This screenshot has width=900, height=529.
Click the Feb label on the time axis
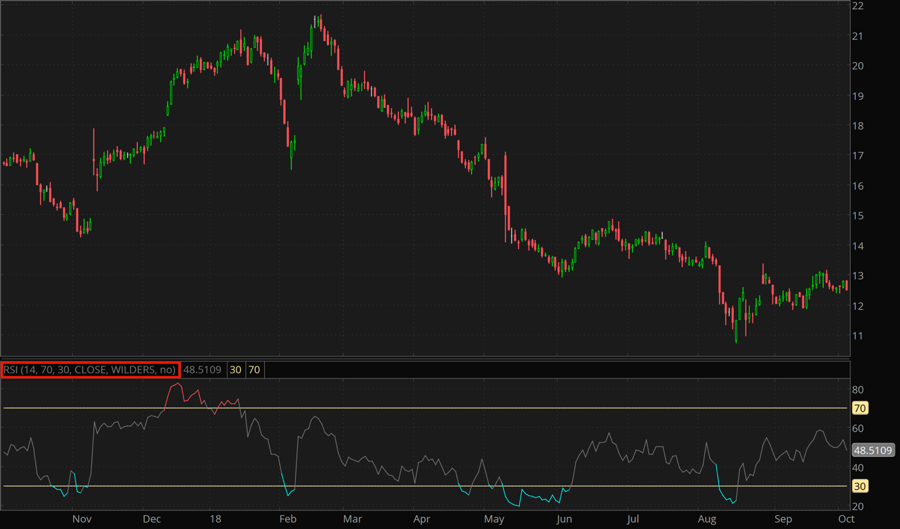287,520
